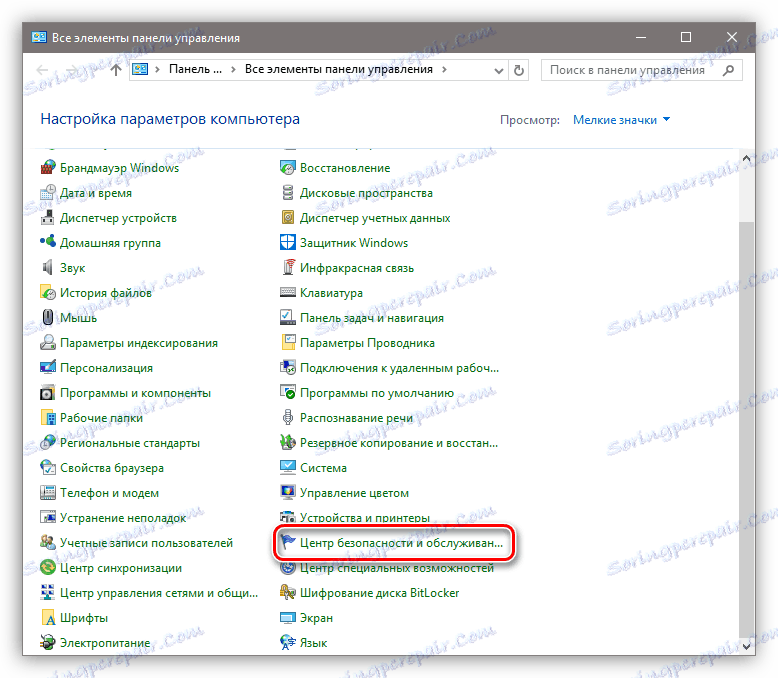The image size is (778, 678).
Task: Open the Электропитание icon
Action: (x=48, y=643)
